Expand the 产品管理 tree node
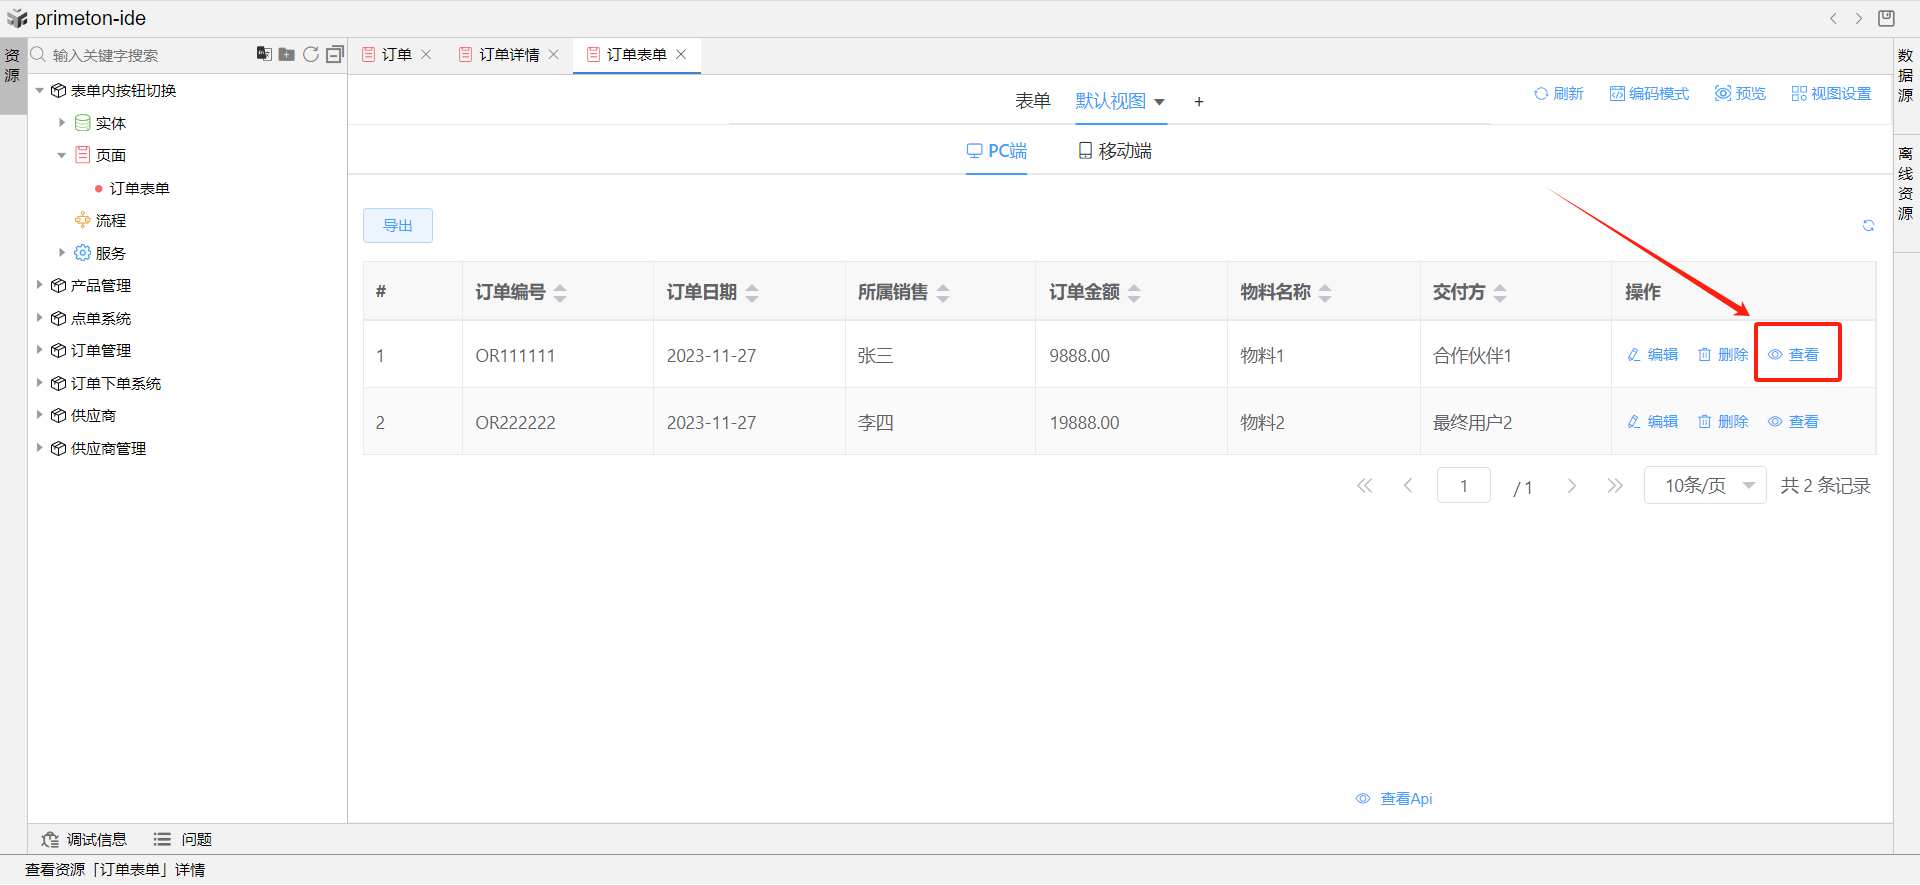The width and height of the screenshot is (1920, 885). [x=39, y=285]
